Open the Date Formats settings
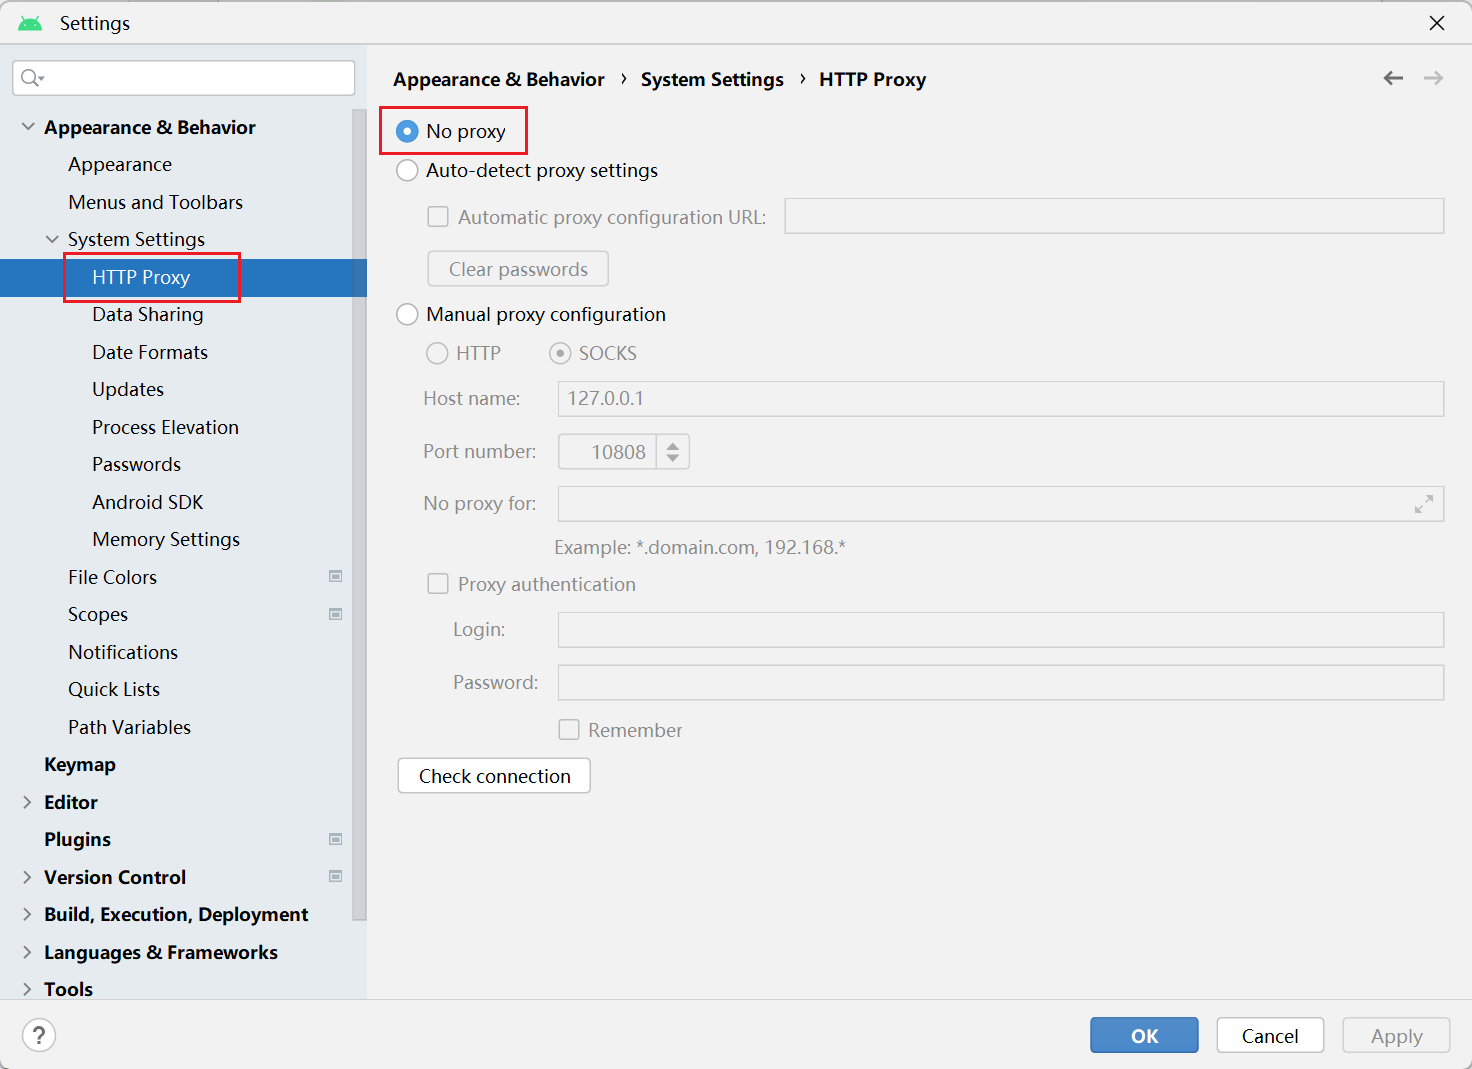This screenshot has width=1472, height=1069. click(x=150, y=352)
